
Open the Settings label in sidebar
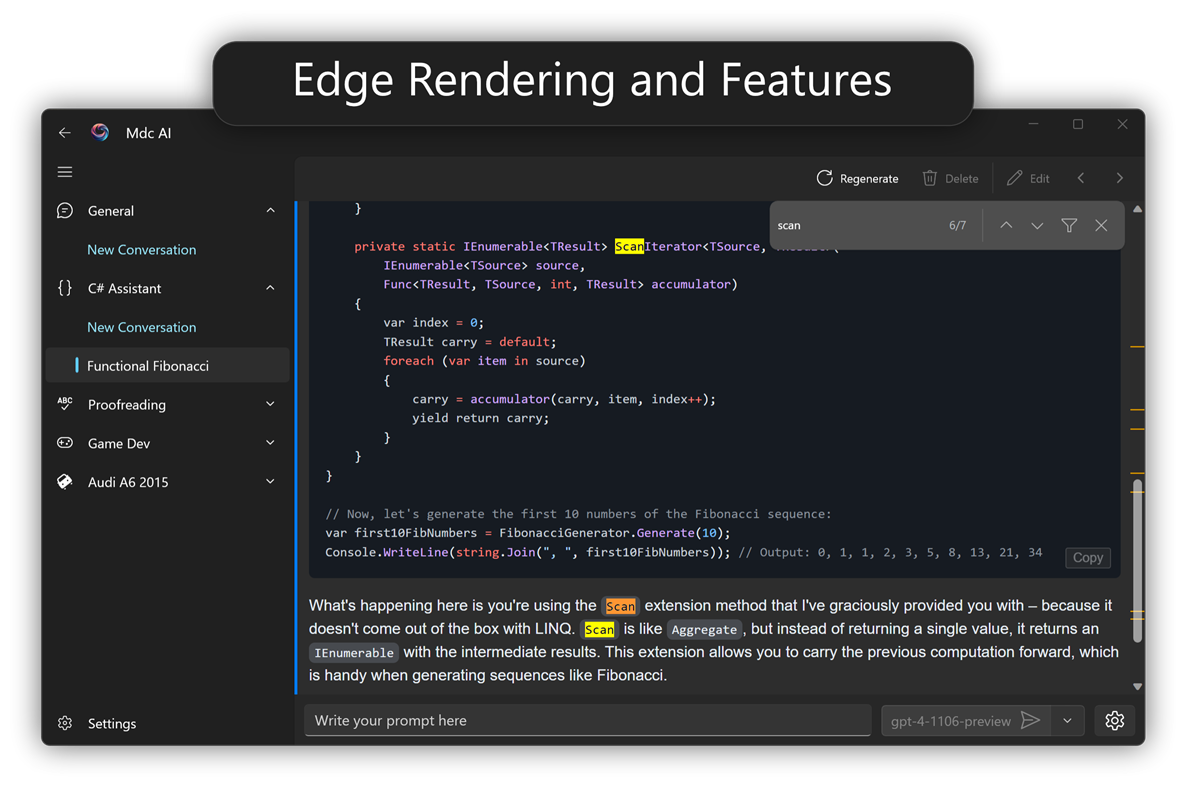click(112, 723)
